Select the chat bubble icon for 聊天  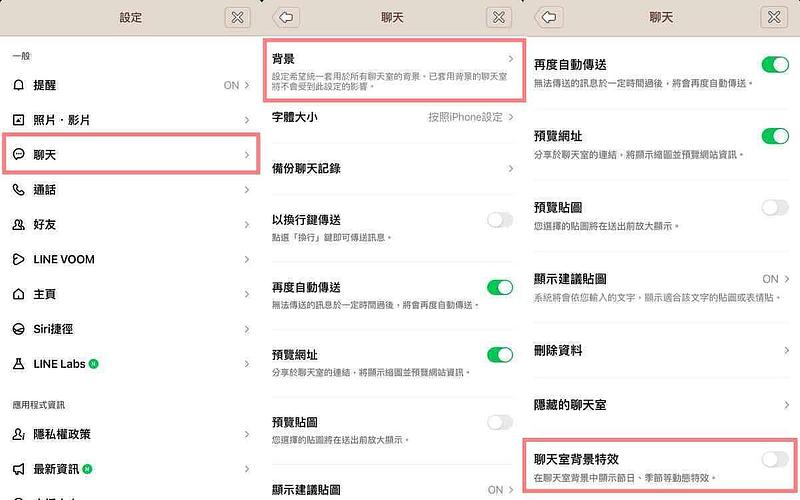[18, 155]
